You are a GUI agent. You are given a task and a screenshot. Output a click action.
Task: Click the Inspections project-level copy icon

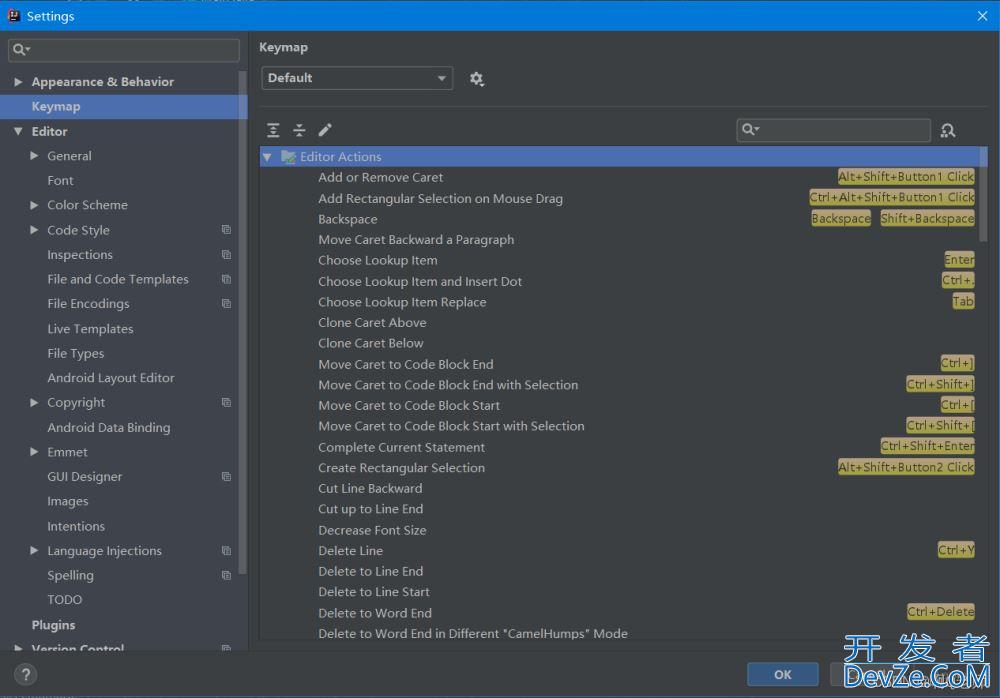226,255
